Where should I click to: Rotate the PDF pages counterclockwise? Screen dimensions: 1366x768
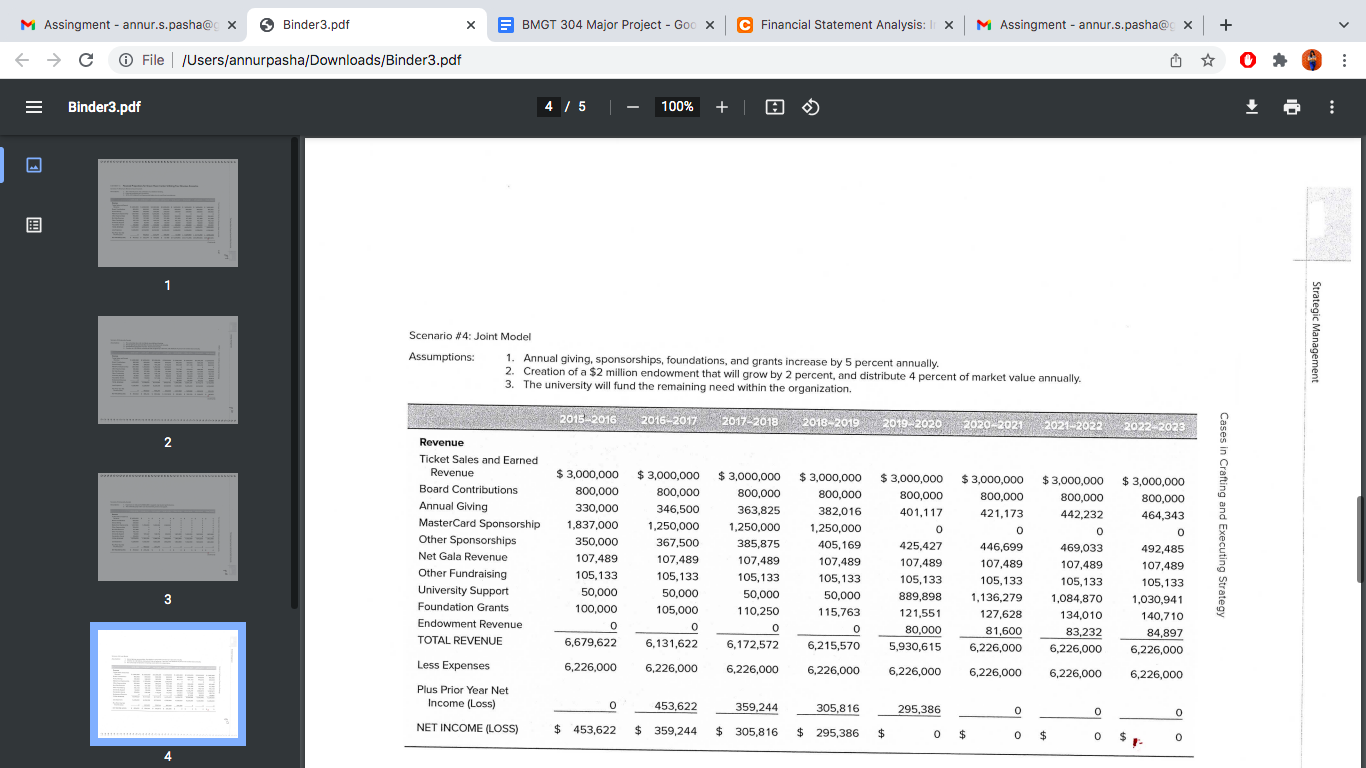point(810,106)
